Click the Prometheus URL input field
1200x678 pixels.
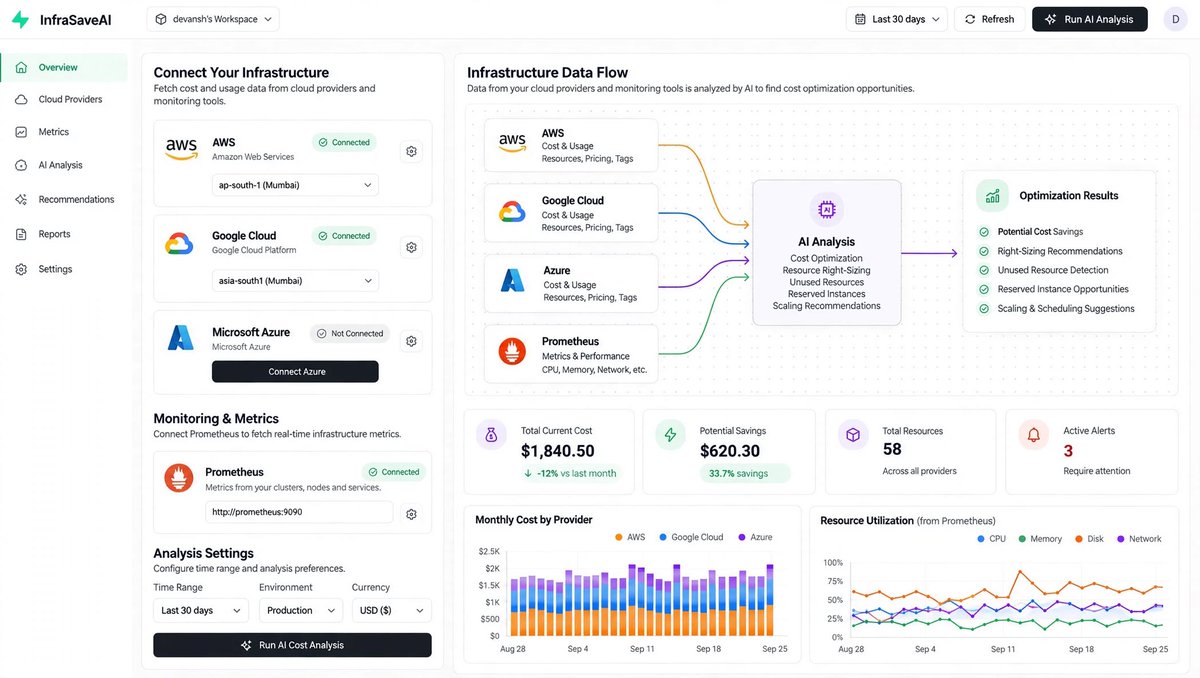tap(299, 512)
